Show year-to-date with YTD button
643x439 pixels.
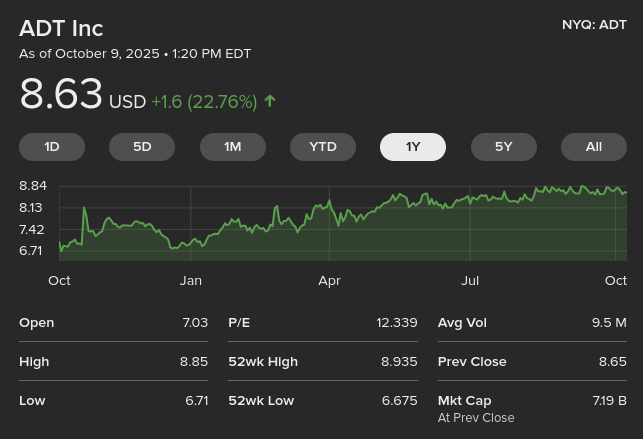[x=323, y=147]
